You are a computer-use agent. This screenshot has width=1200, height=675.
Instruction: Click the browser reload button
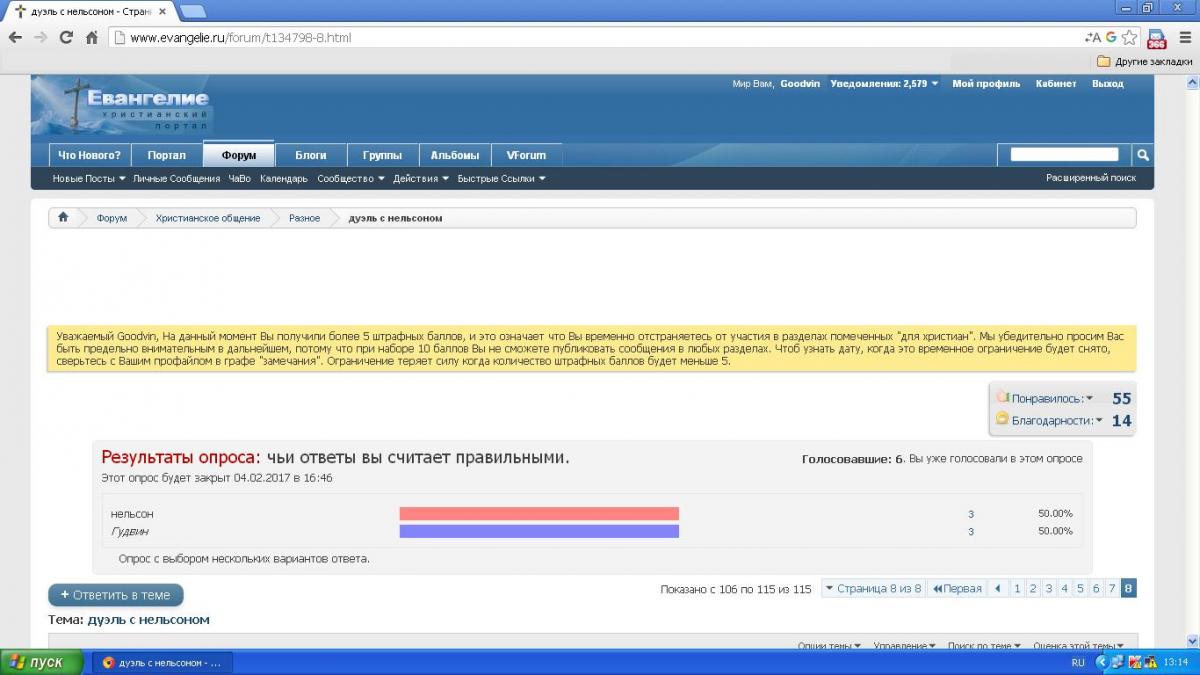(x=66, y=38)
